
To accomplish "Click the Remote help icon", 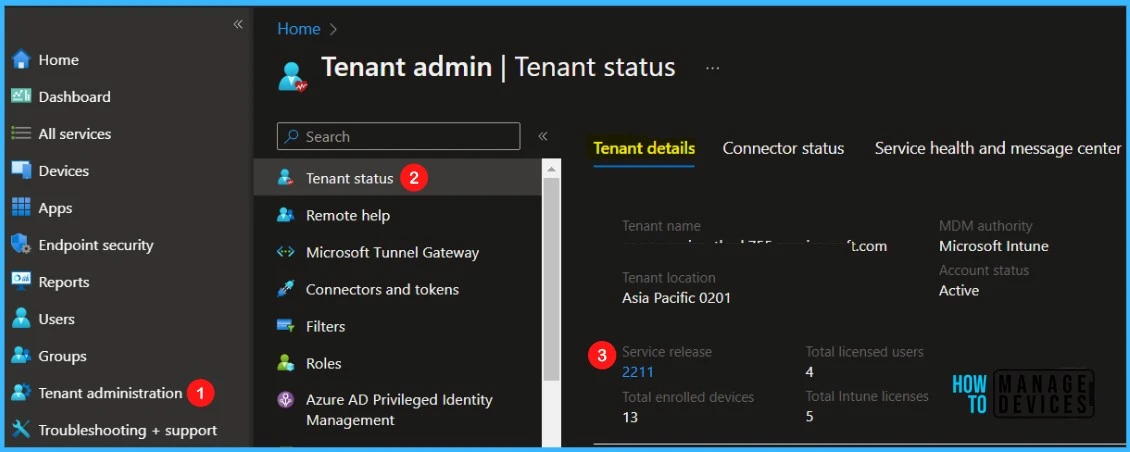I will pyautogui.click(x=286, y=215).
